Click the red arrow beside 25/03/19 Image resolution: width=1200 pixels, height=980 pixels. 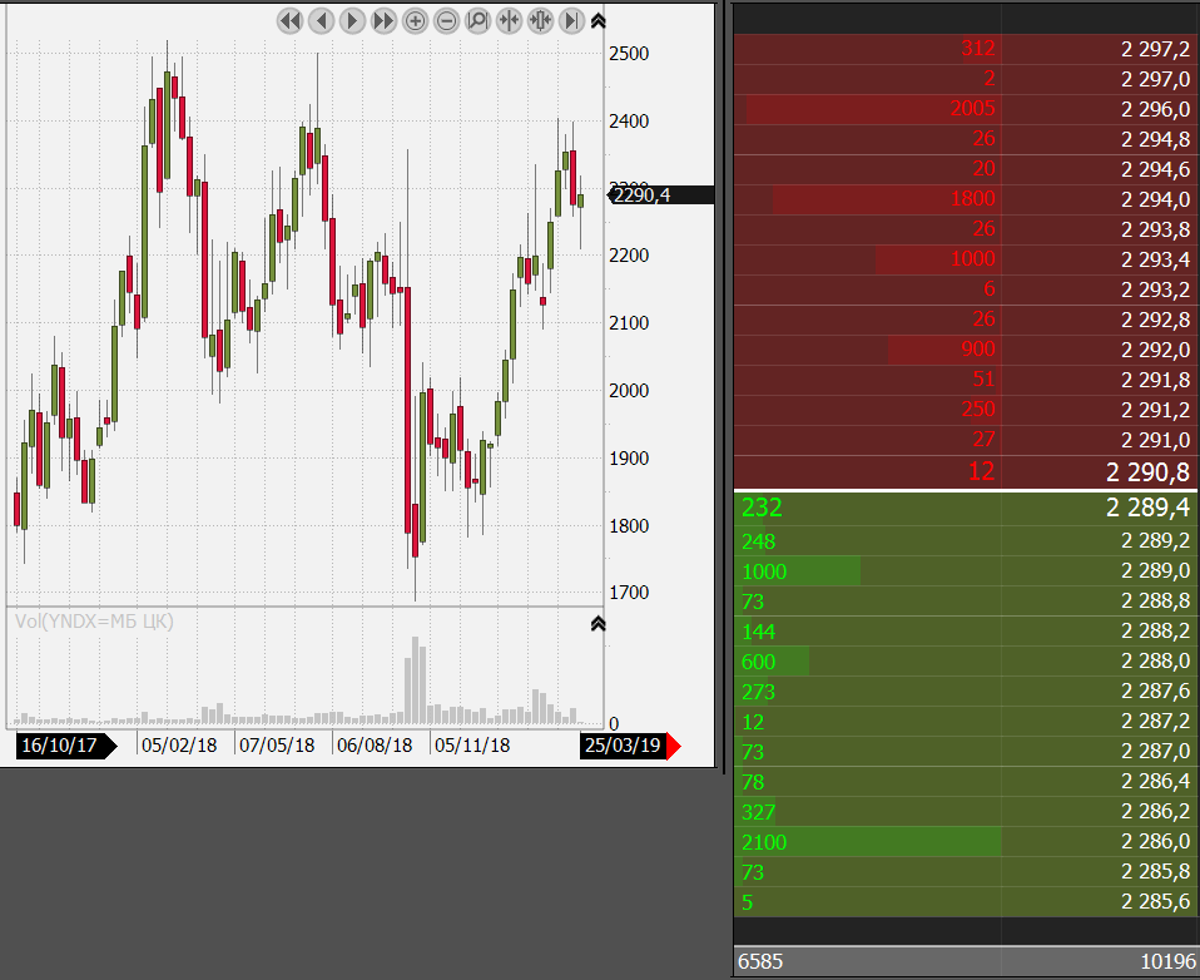(674, 746)
